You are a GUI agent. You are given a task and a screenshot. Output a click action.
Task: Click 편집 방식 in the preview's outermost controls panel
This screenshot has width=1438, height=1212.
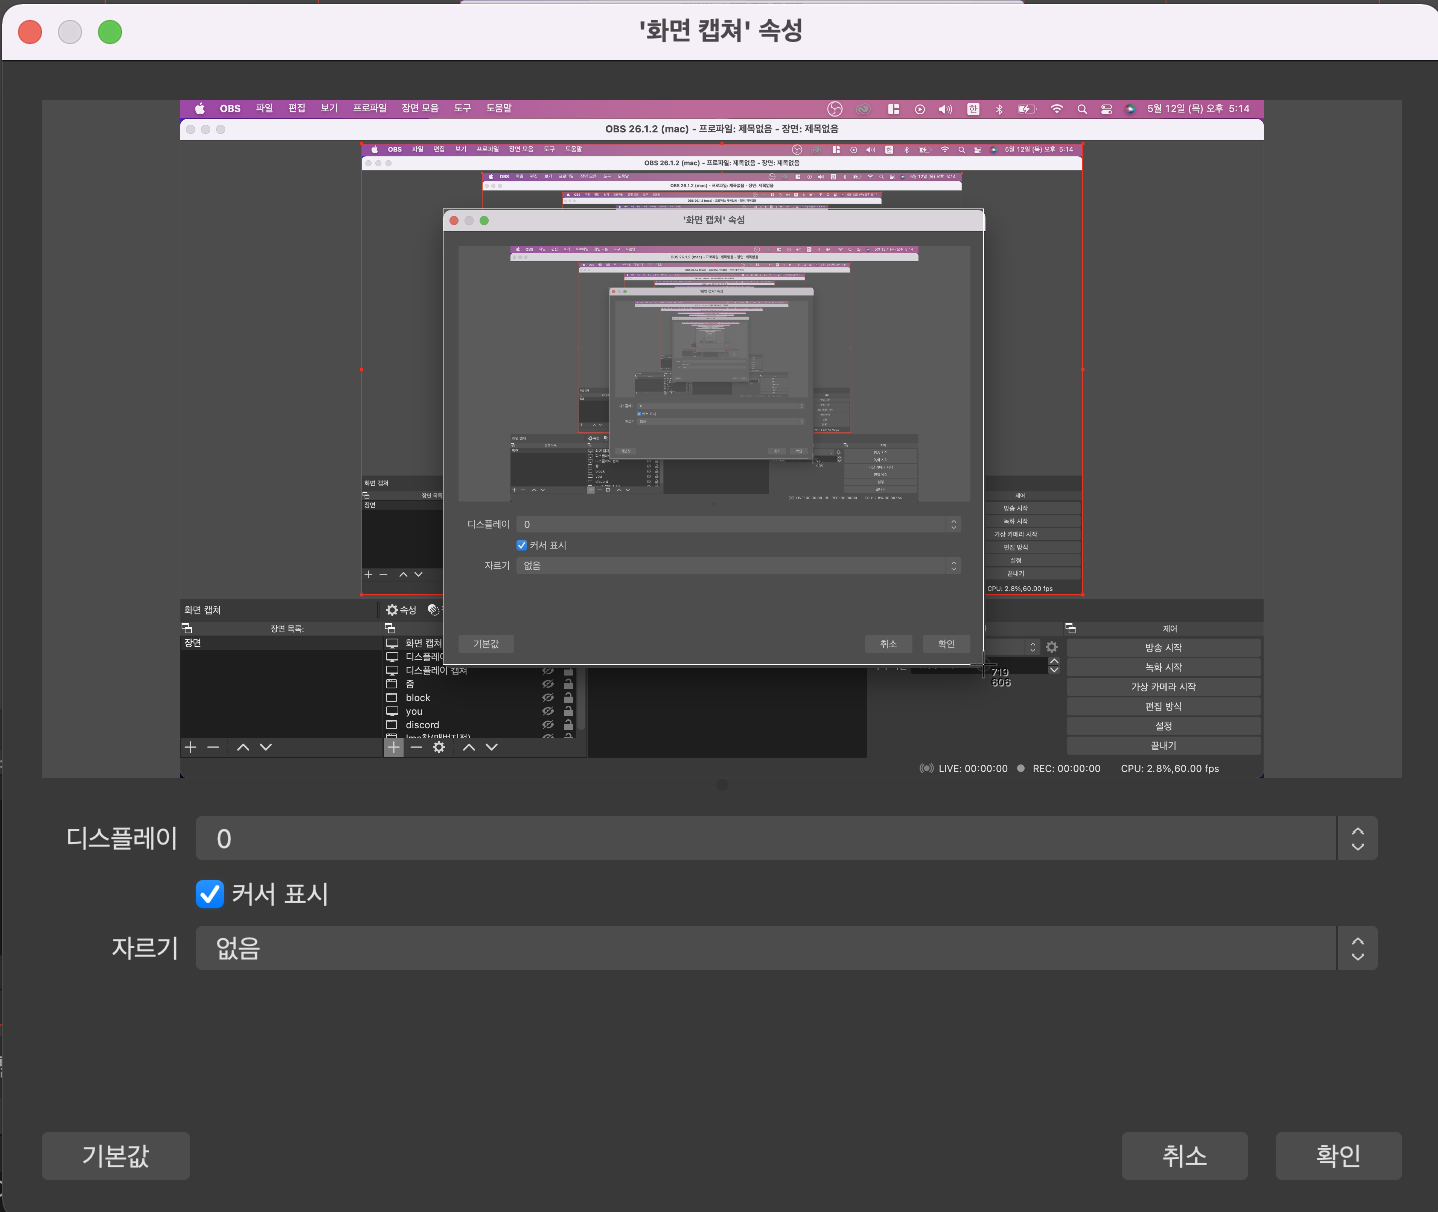pyautogui.click(x=1164, y=707)
